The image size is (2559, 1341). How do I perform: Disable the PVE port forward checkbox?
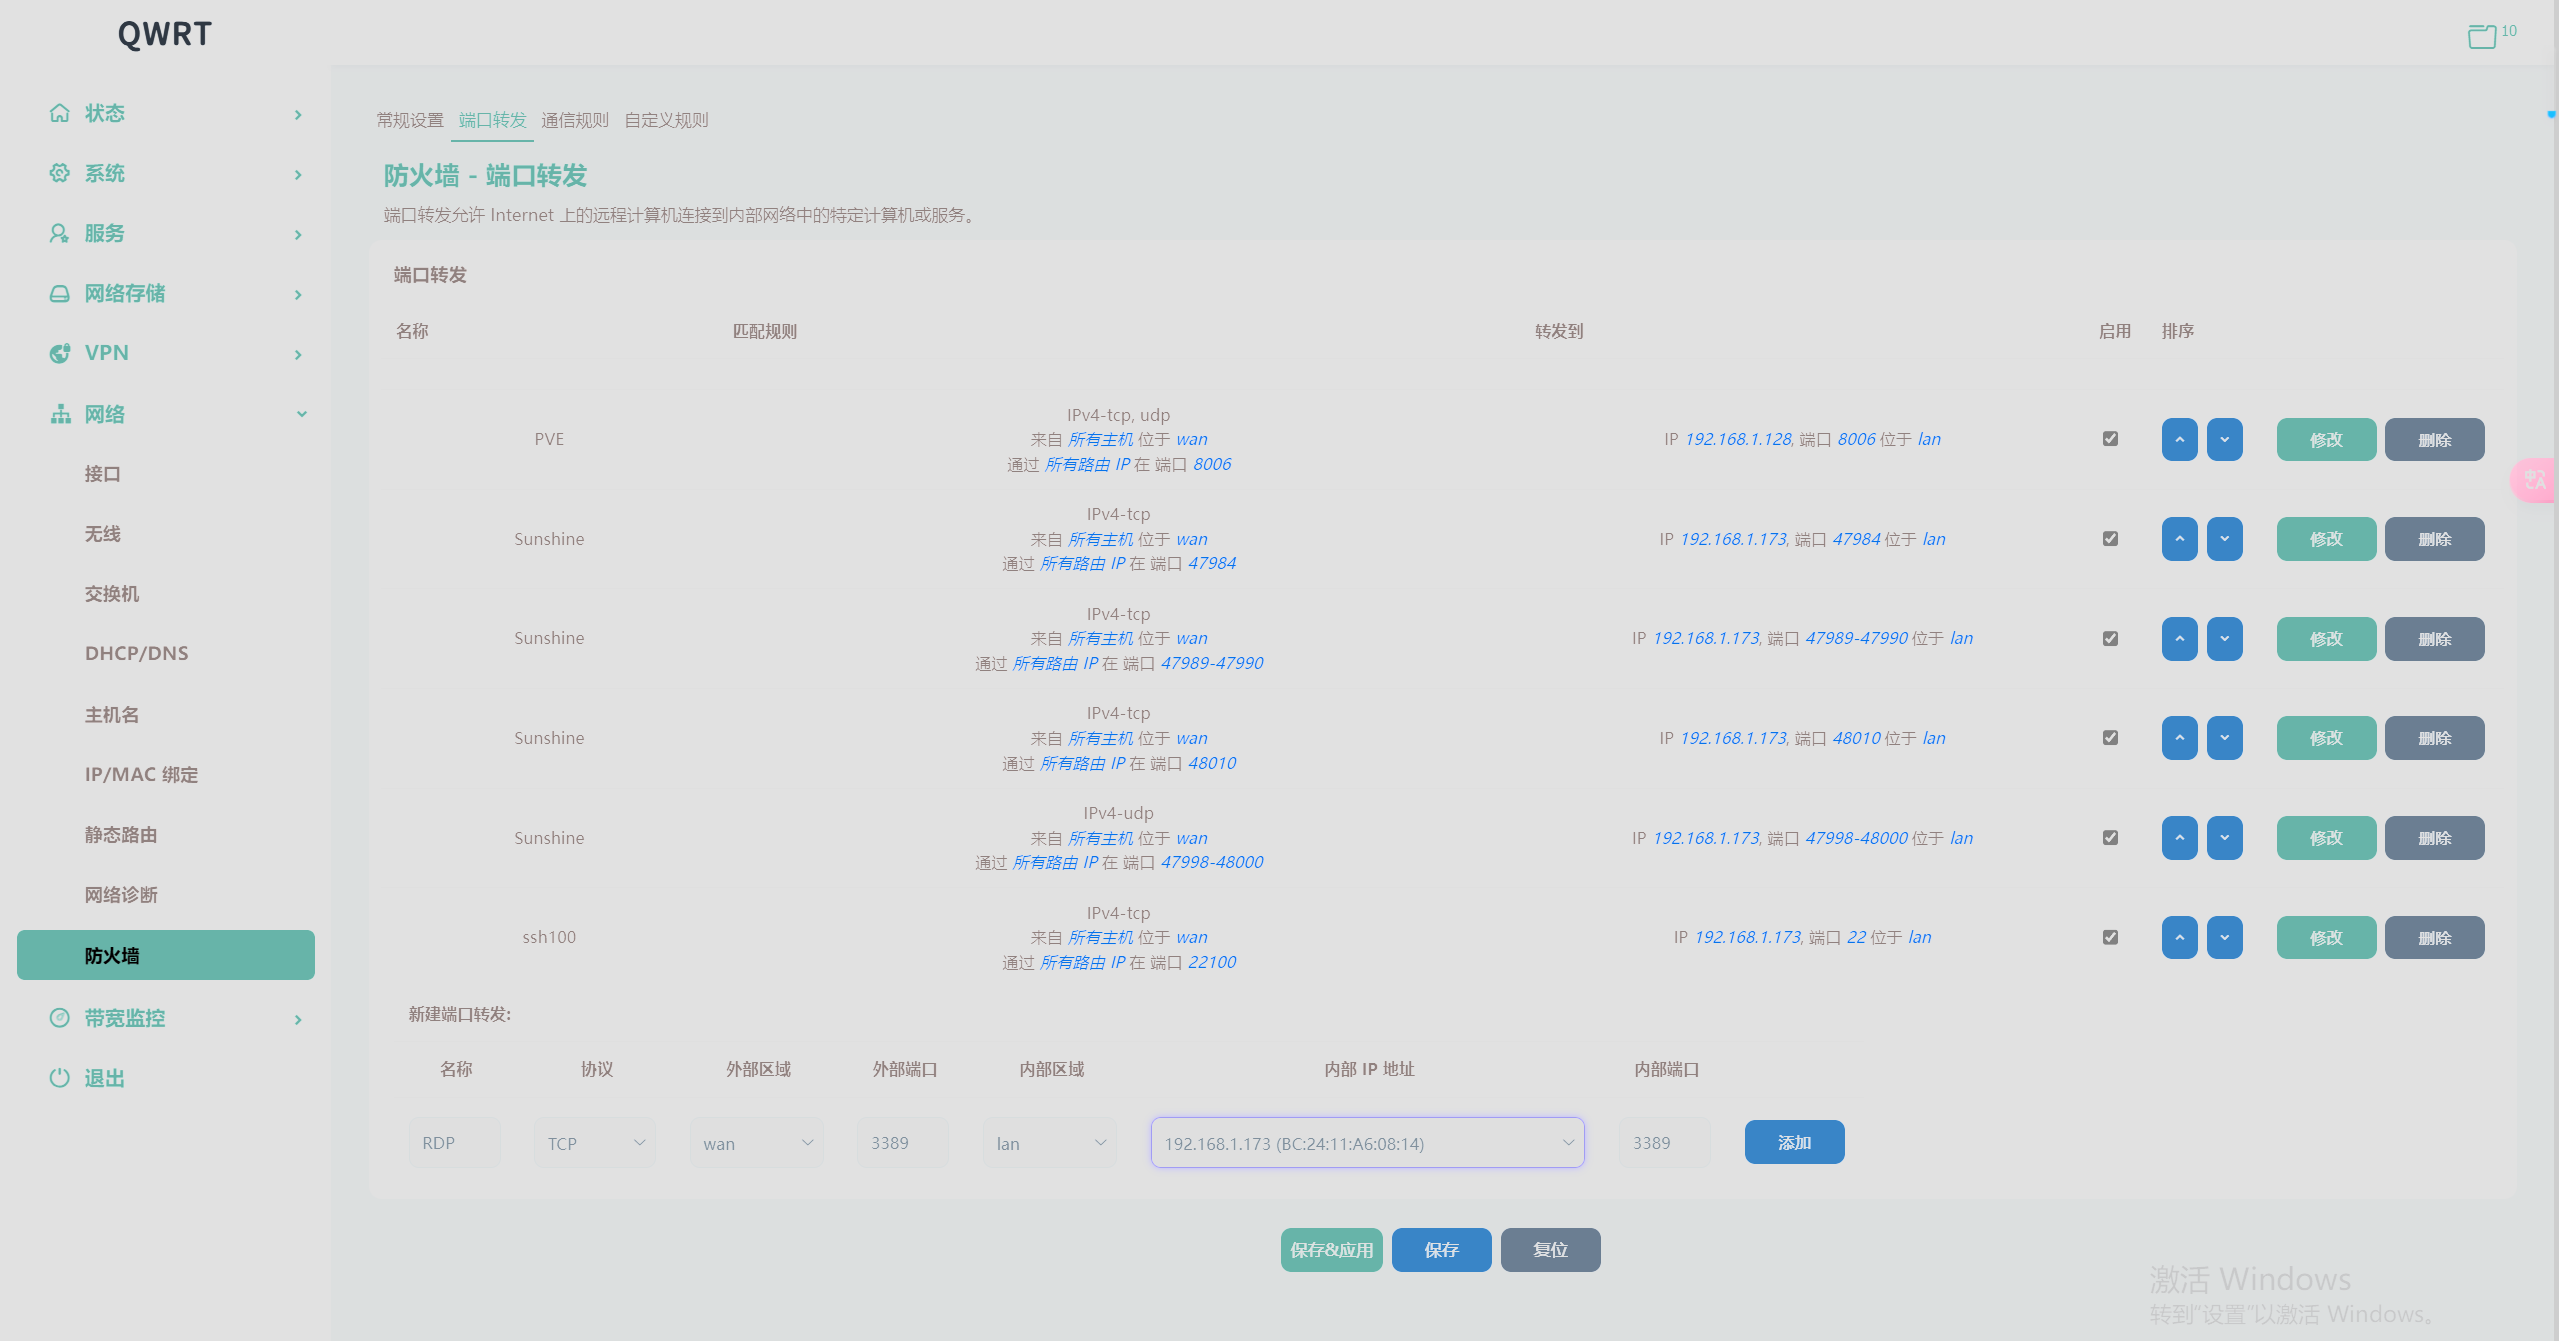coord(2110,439)
